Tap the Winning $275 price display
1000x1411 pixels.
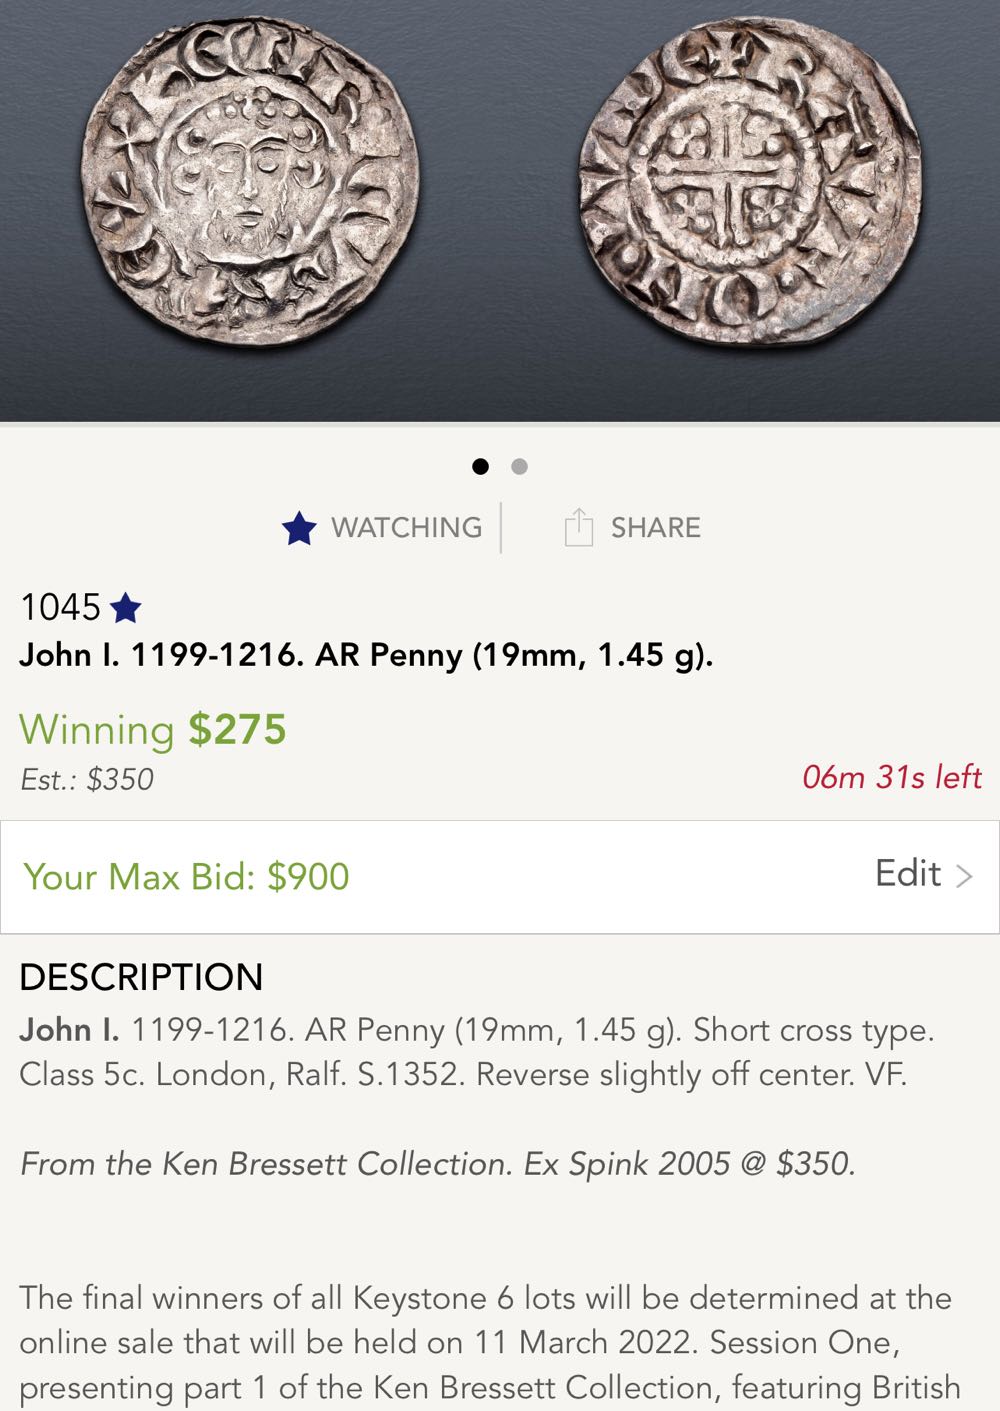click(155, 730)
